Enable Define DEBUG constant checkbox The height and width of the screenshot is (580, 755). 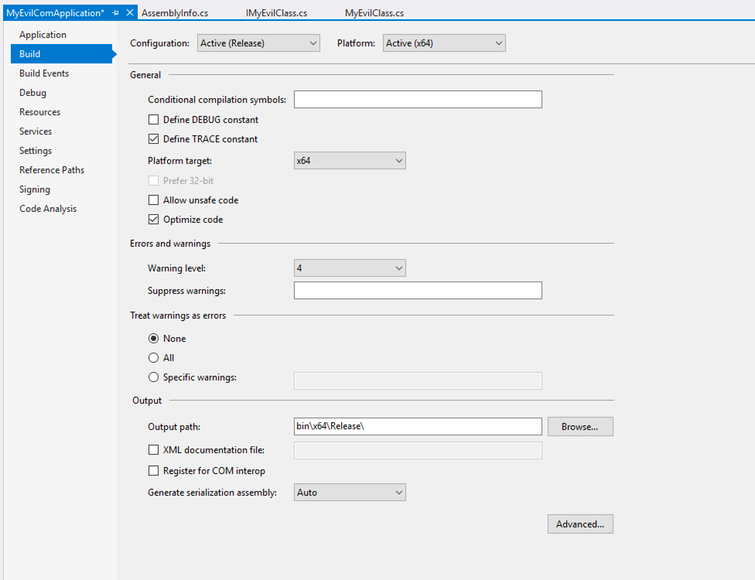point(153,119)
